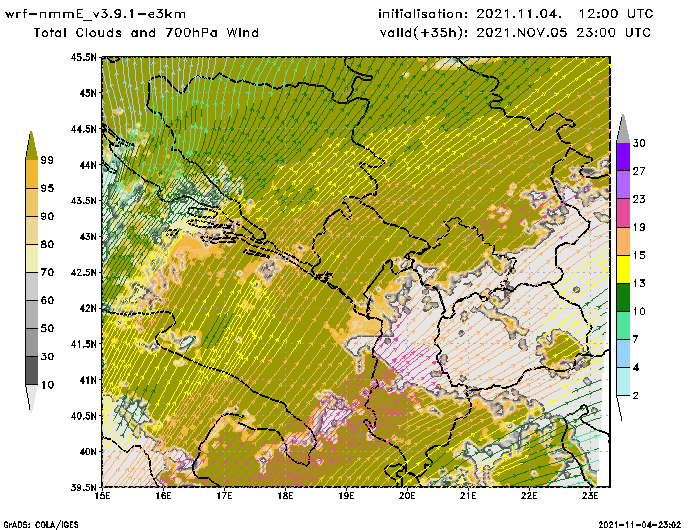The width and height of the screenshot is (700, 530).
Task: Click the gray swatch between 30 and 50
Action: coord(32,342)
